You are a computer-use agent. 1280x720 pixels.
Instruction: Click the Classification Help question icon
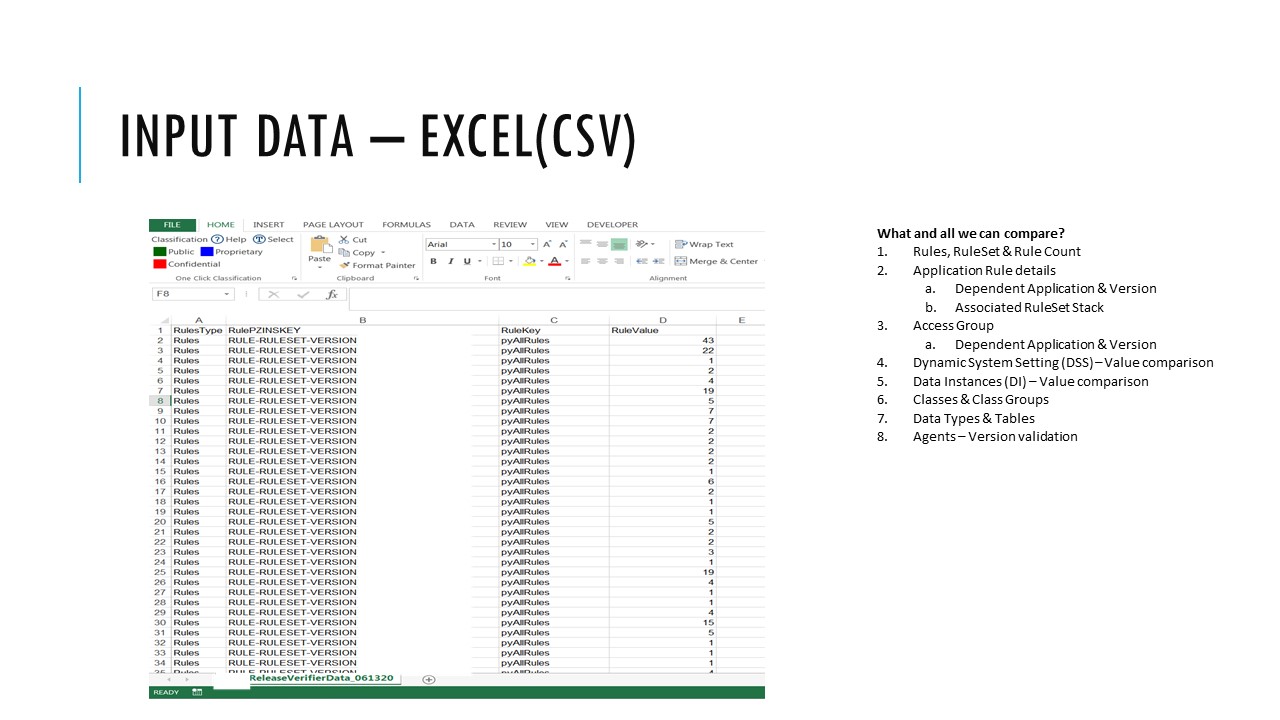pos(217,240)
